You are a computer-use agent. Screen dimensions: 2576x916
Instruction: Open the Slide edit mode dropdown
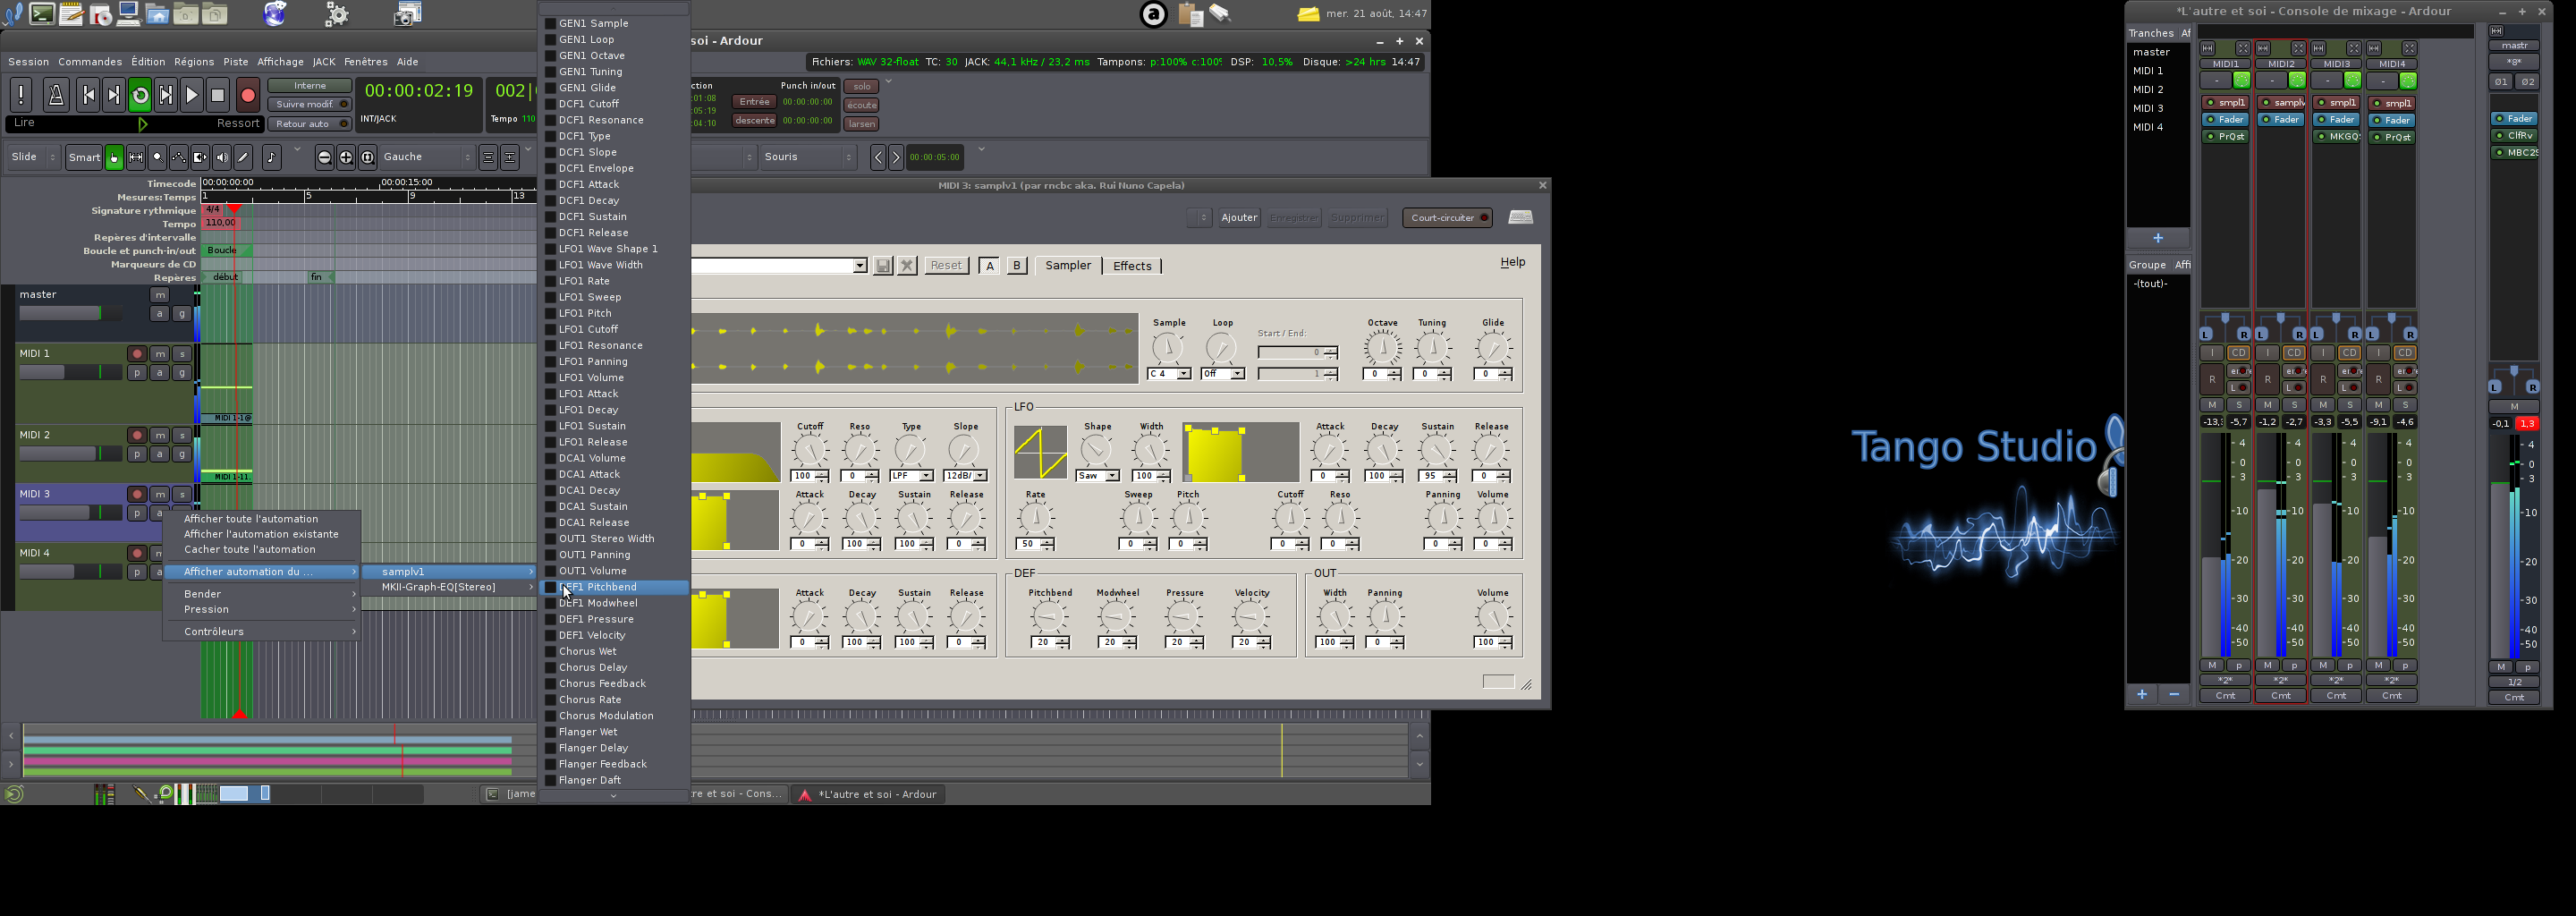click(34, 158)
